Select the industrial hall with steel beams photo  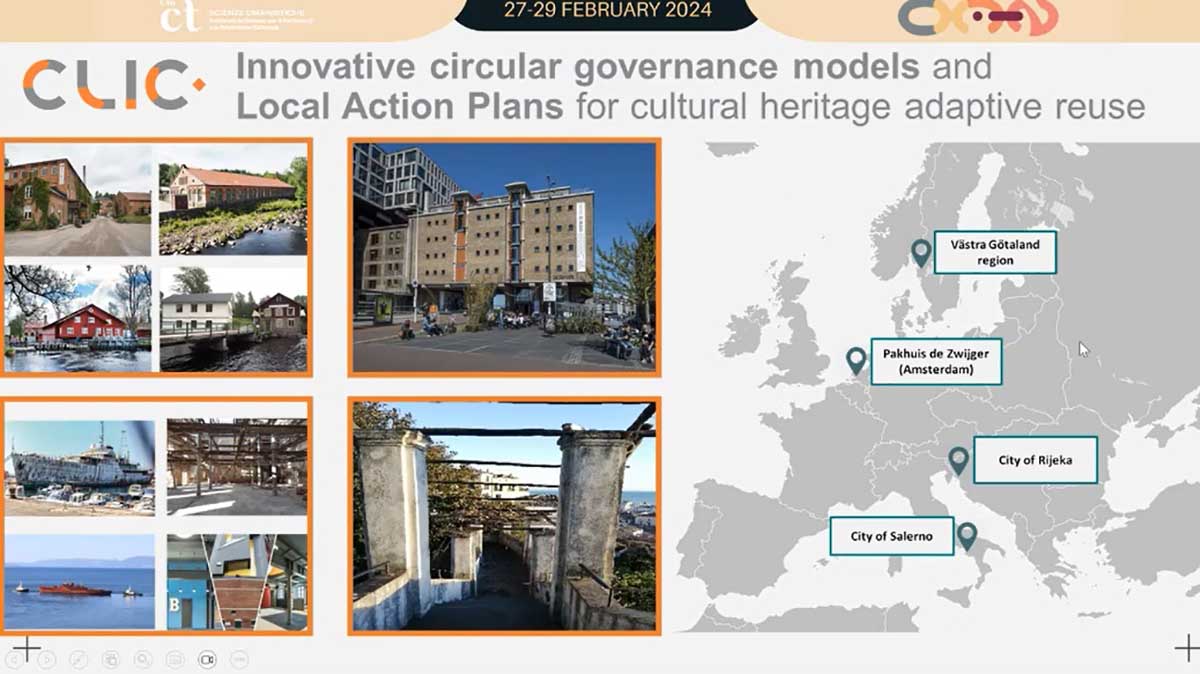click(237, 468)
